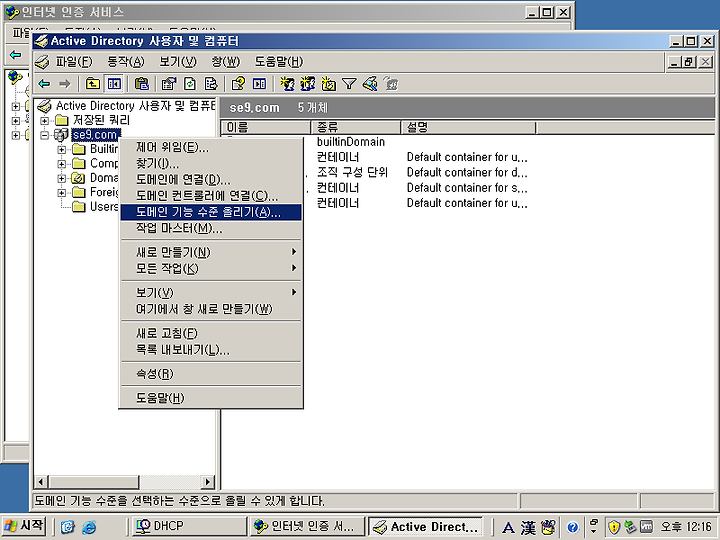Screen dimensions: 720x540
Task: Click the A input mode language bar icon
Action: click(x=508, y=527)
